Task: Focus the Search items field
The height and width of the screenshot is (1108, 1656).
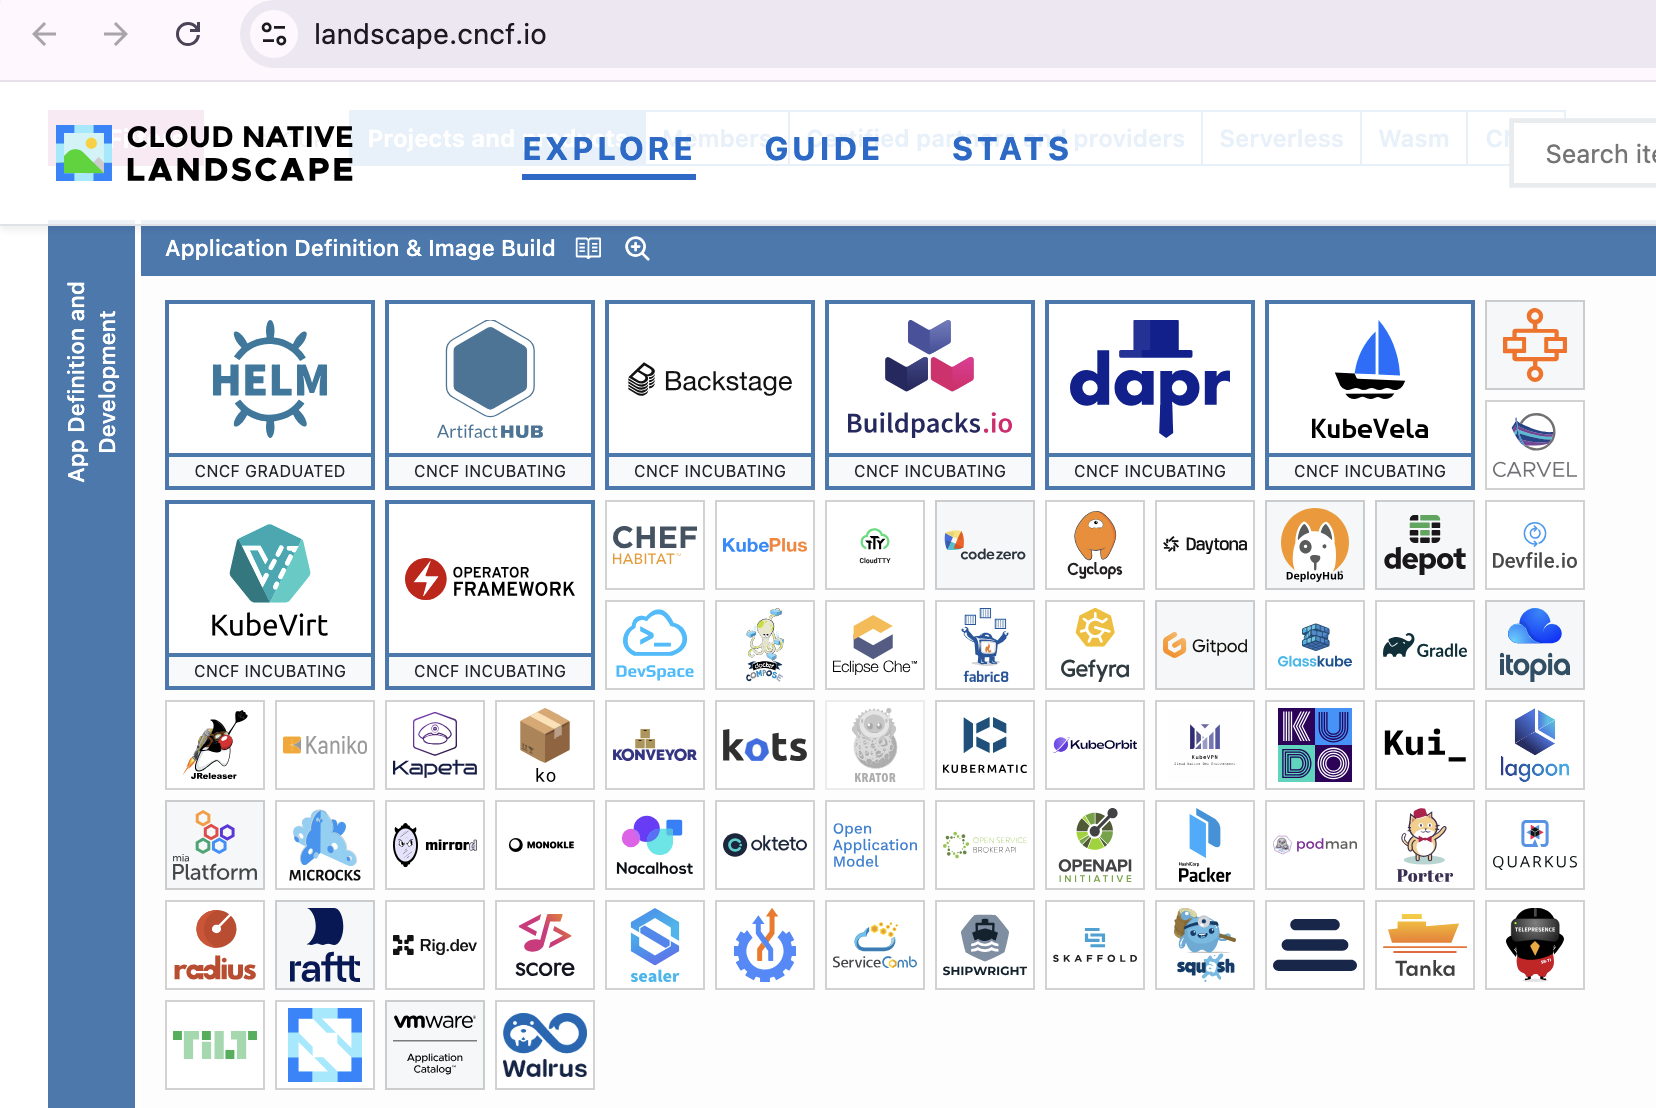Action: [x=1584, y=154]
